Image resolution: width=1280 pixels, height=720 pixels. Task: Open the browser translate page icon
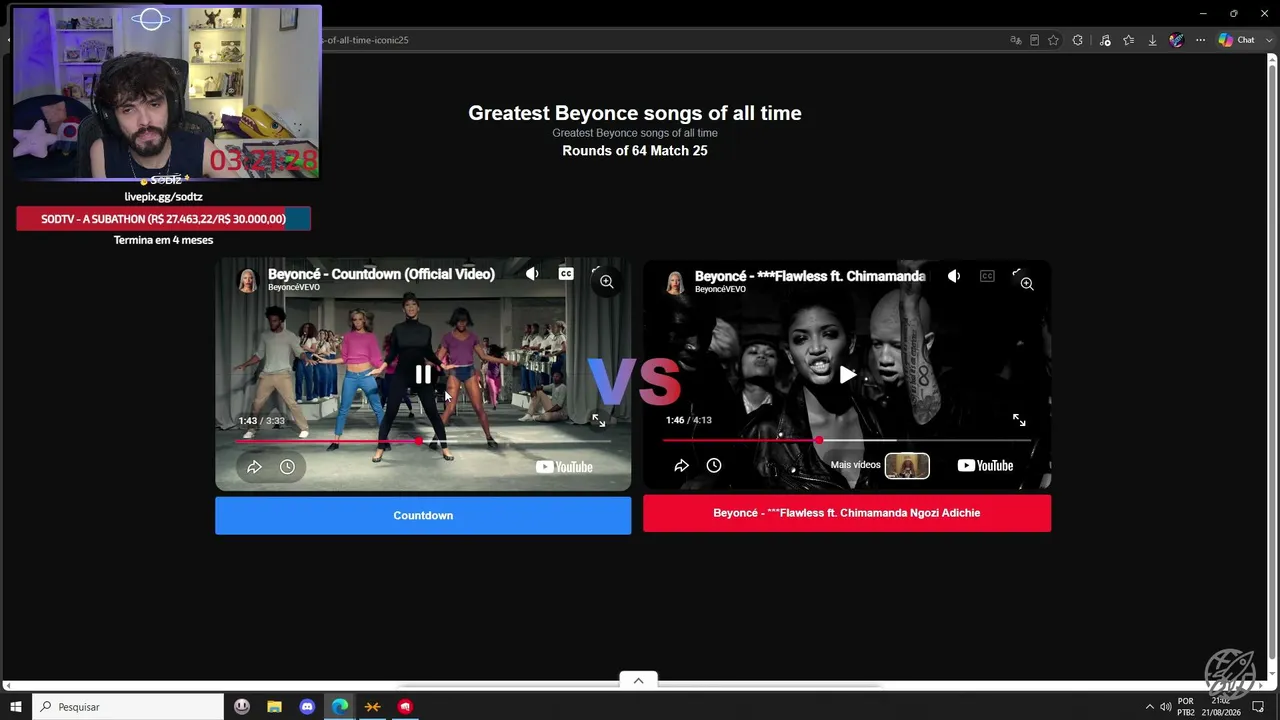pos(1016,40)
